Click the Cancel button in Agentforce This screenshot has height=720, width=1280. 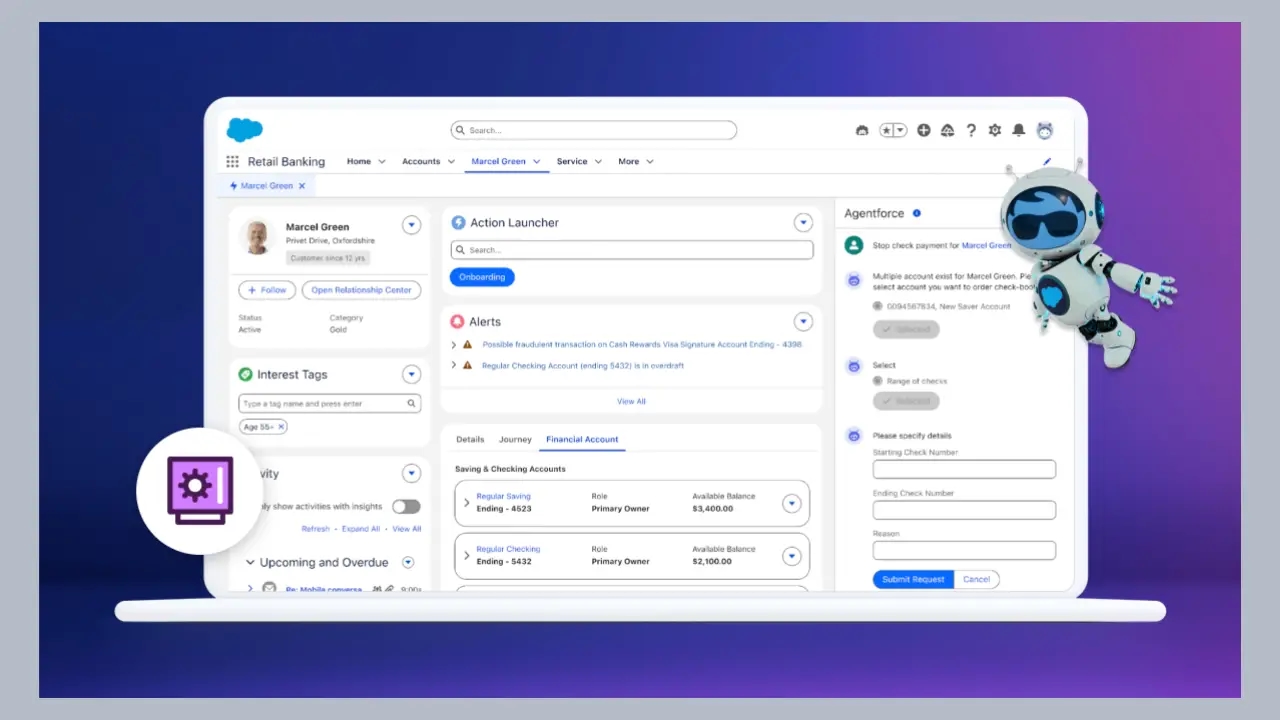pyautogui.click(x=977, y=579)
